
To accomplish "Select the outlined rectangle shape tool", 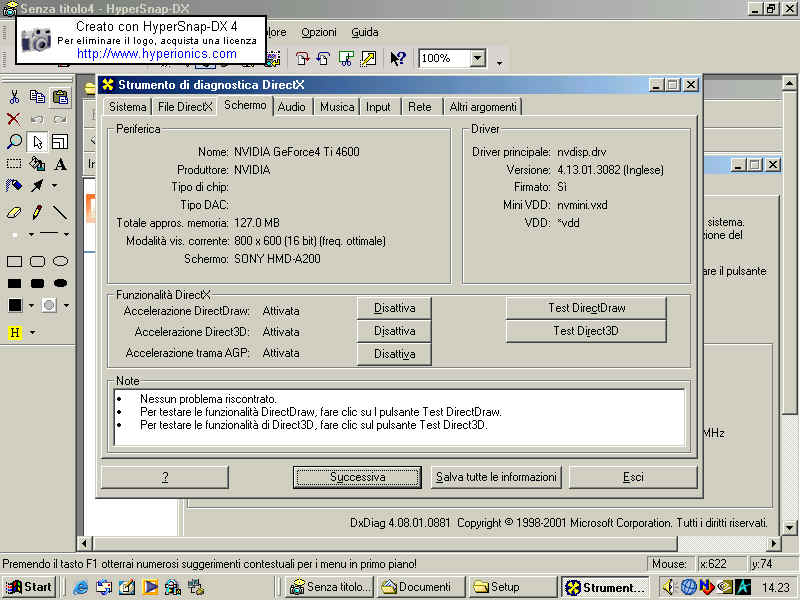I will coord(14,262).
